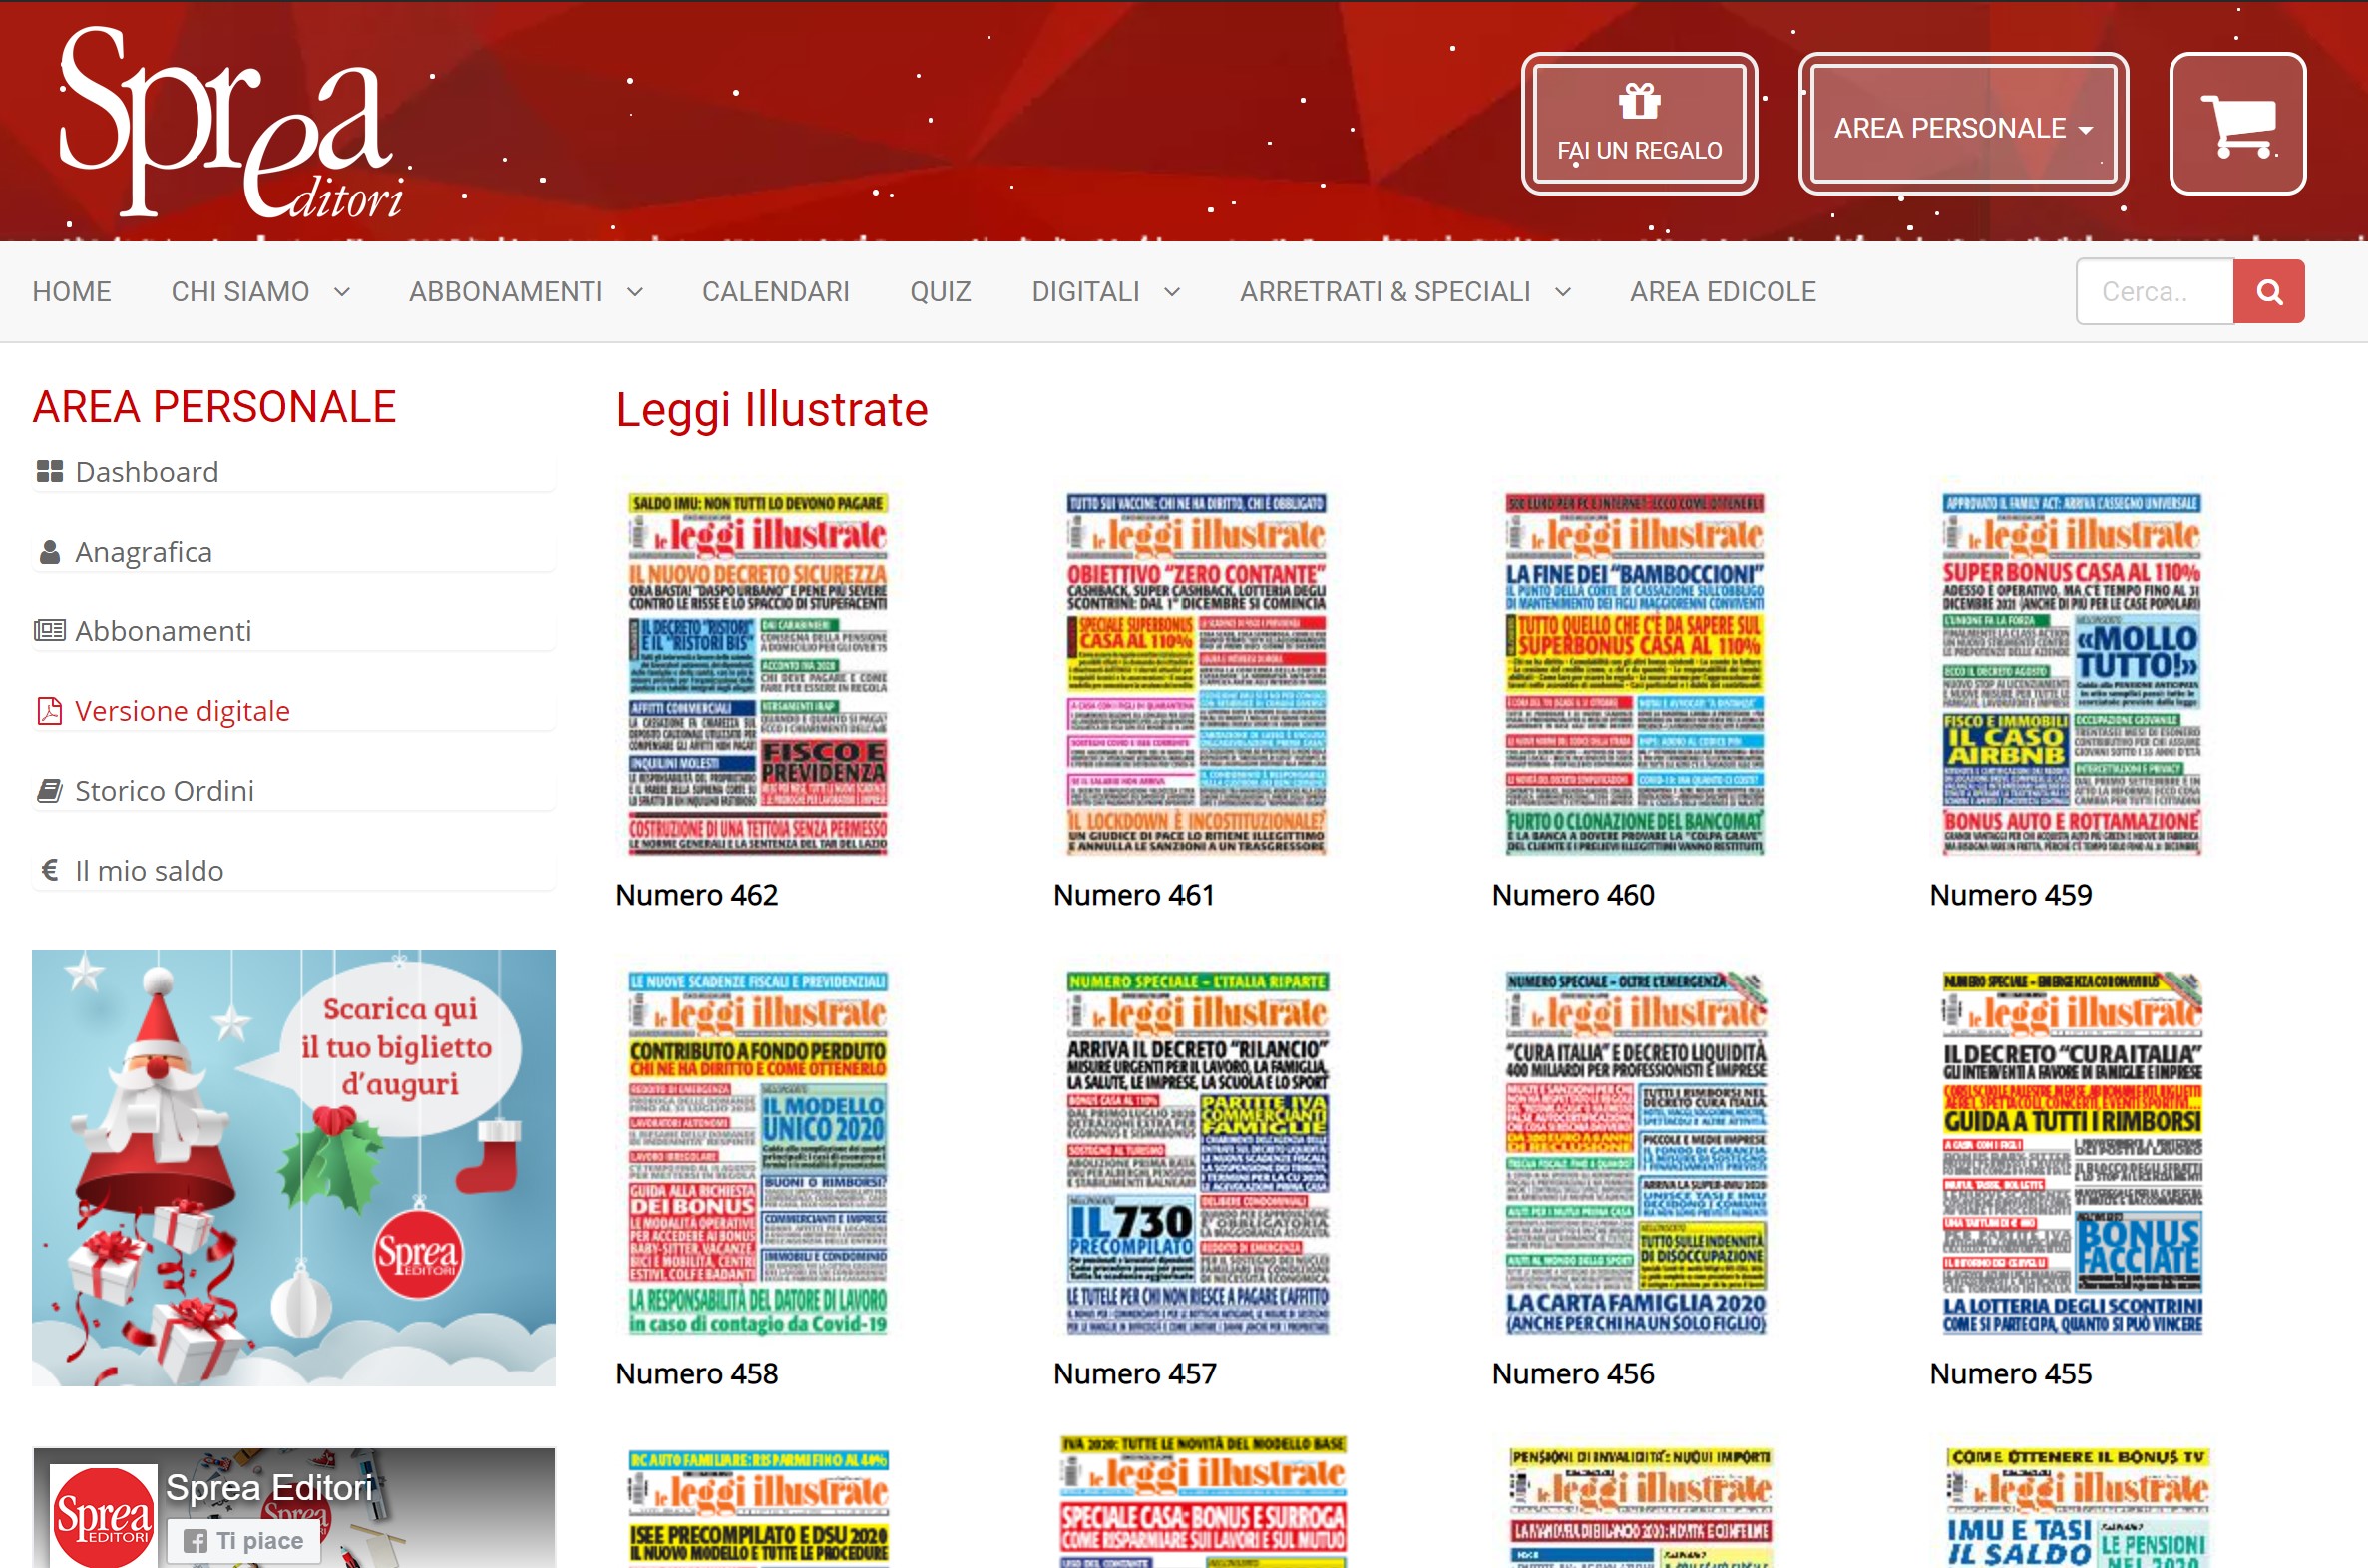The image size is (2368, 1568).
Task: Click the 'Numero 461' title text
Action: pos(1134,895)
